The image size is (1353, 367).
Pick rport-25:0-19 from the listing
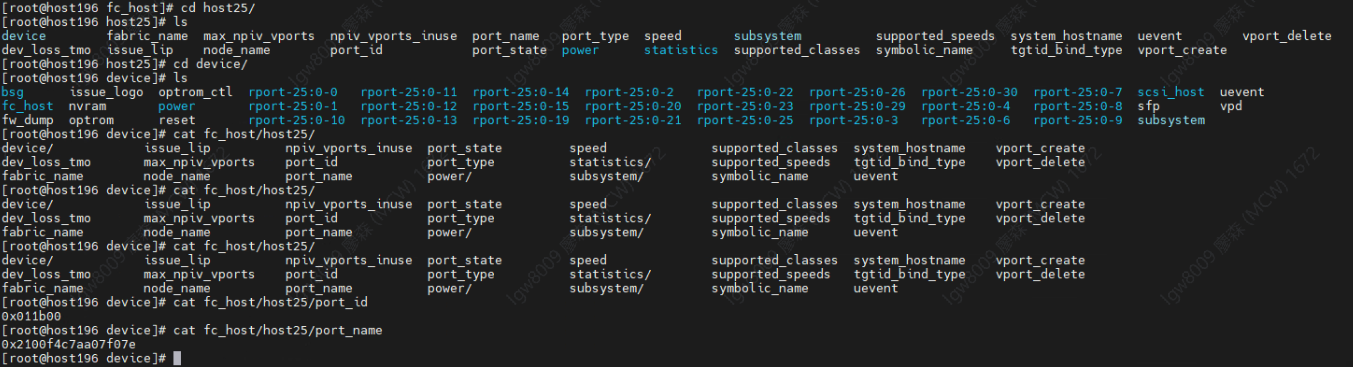(x=521, y=120)
